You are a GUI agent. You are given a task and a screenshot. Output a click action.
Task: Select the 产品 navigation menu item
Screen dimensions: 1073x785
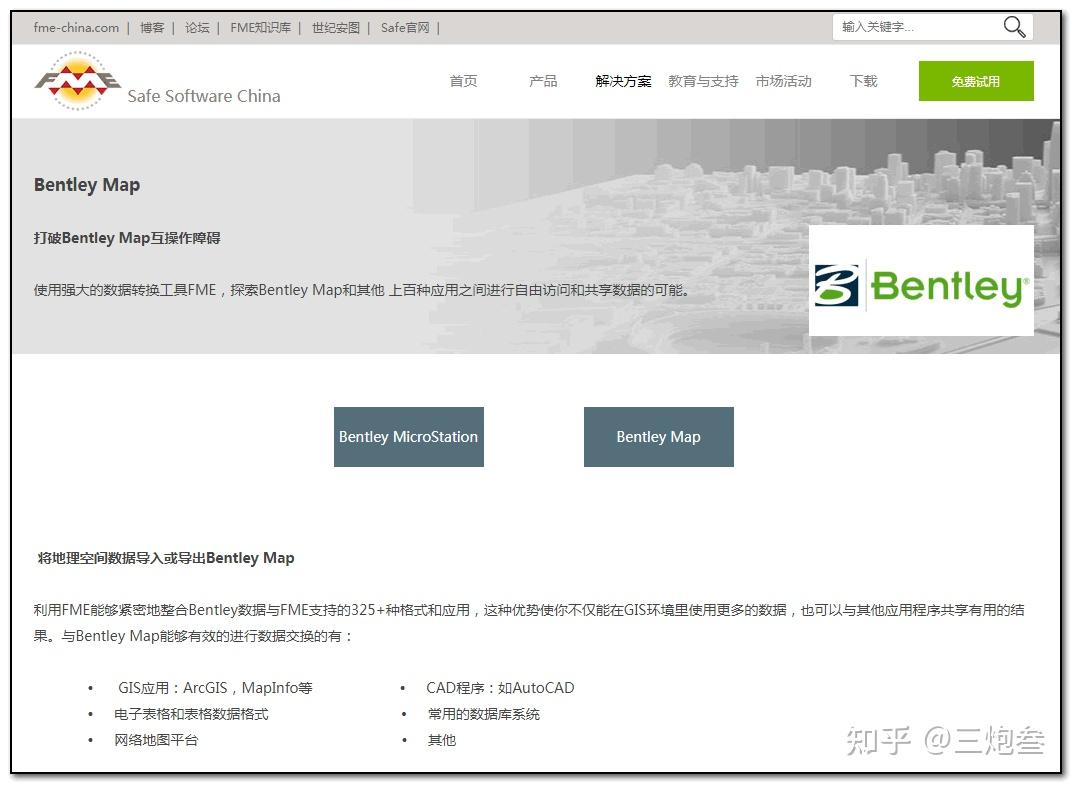pos(543,81)
